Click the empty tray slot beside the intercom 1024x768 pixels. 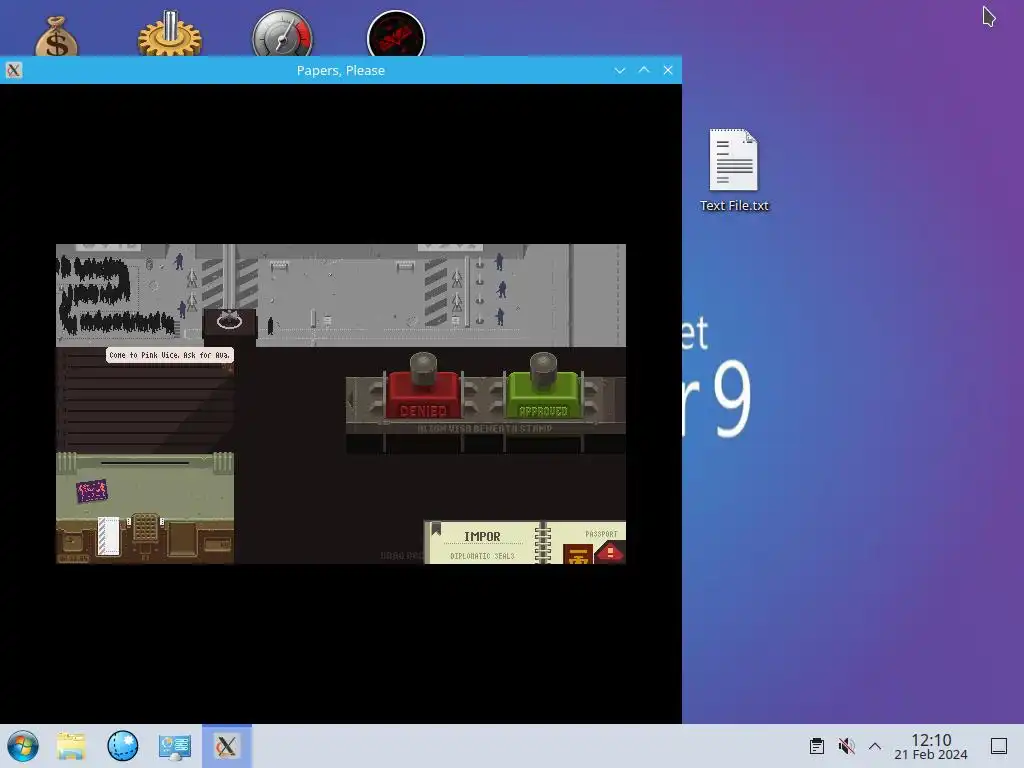pos(182,540)
